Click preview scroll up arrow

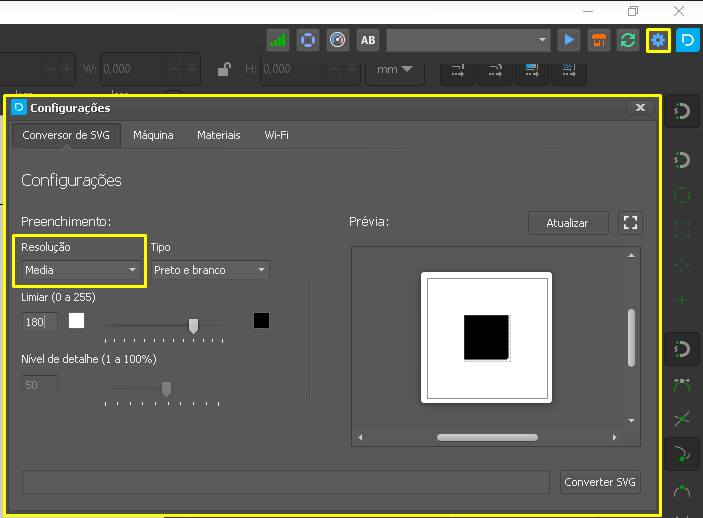631,256
